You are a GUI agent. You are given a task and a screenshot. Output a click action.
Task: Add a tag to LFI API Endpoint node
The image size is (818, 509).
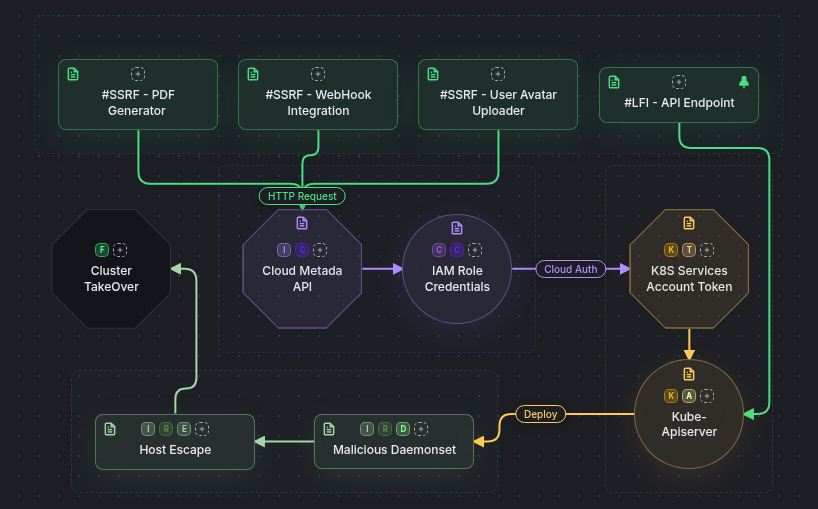[679, 82]
